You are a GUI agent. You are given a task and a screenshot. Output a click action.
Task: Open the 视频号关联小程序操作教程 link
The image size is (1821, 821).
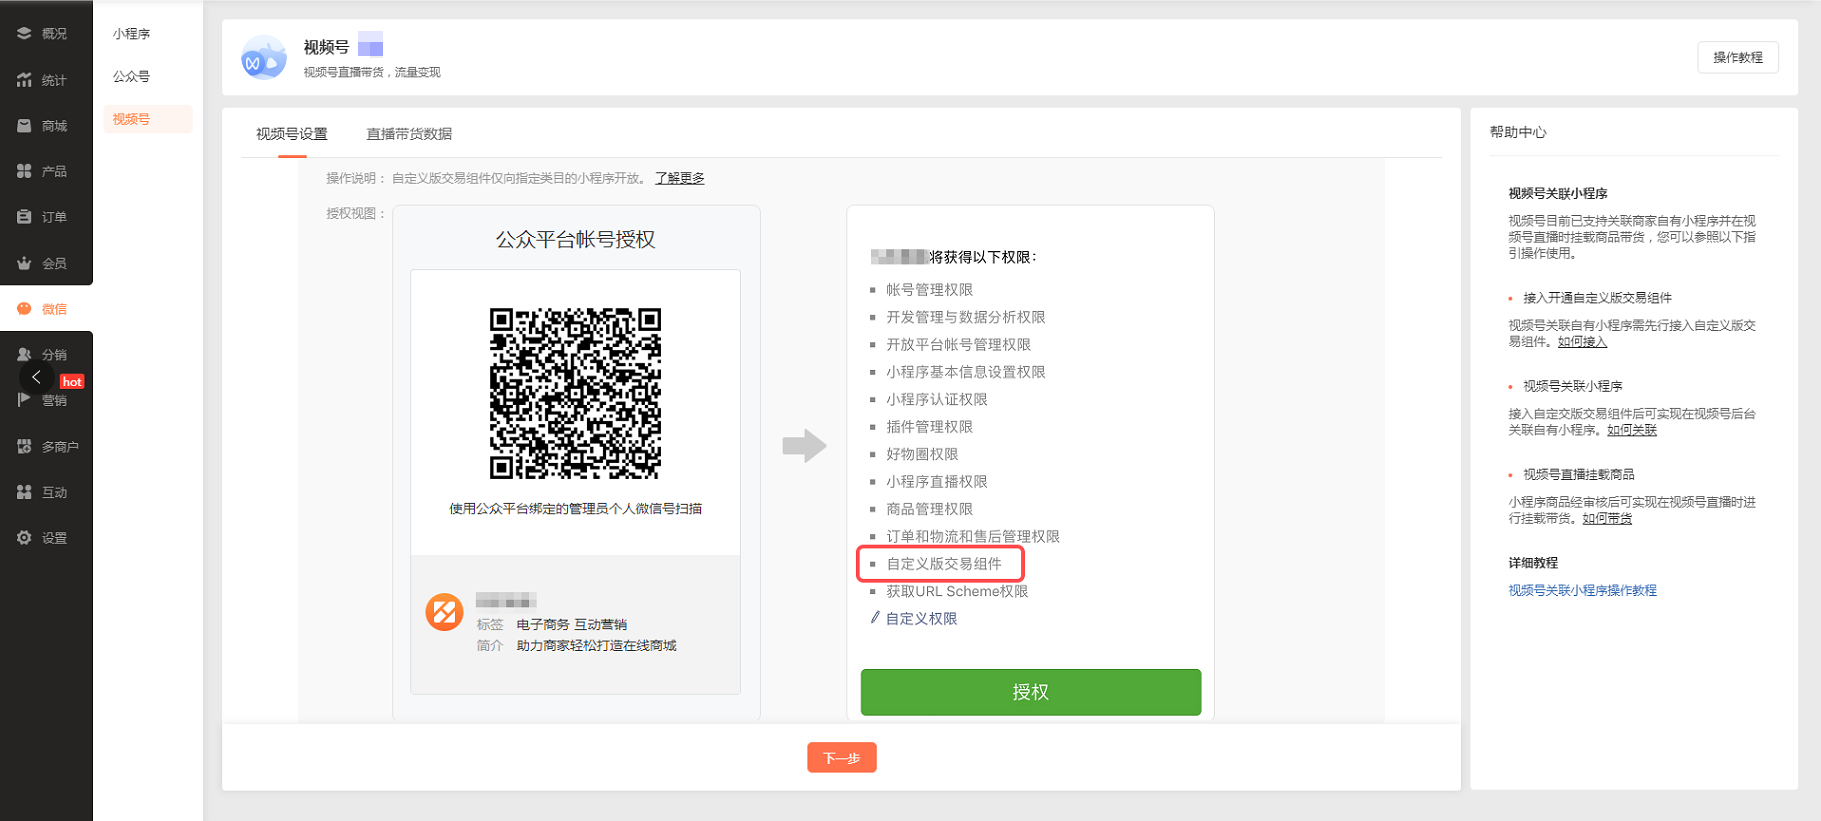tap(1582, 590)
